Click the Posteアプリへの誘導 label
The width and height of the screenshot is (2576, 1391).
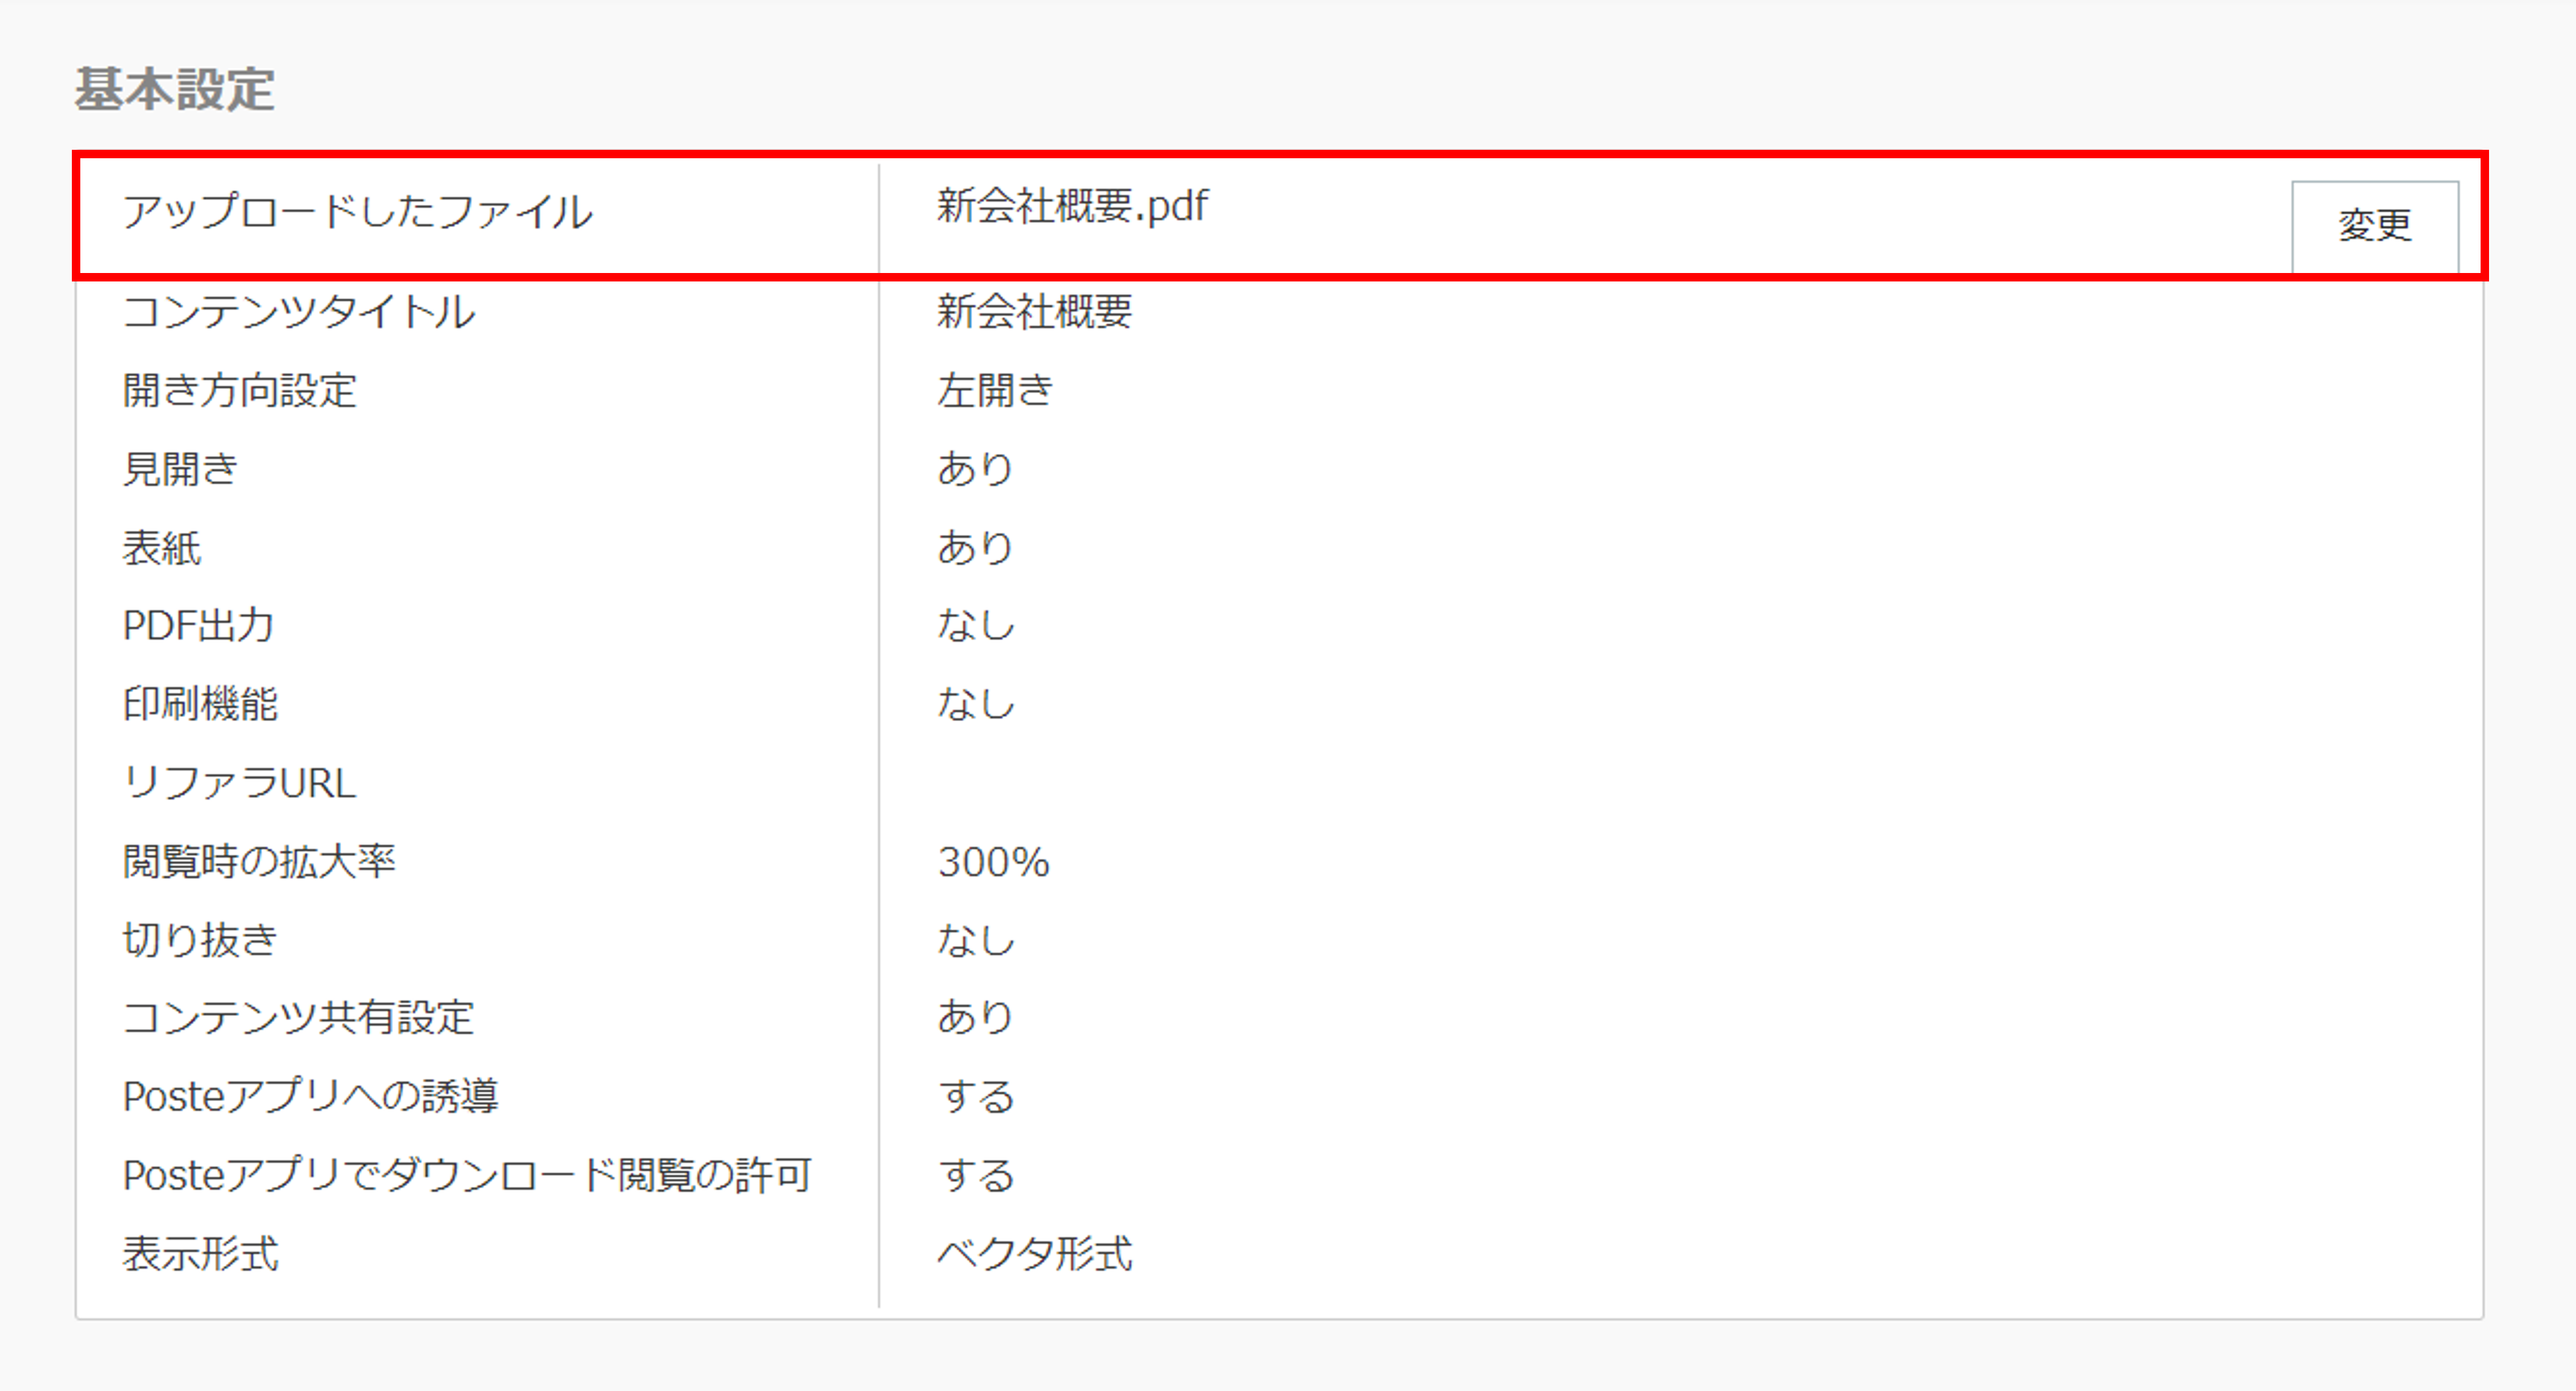[310, 1097]
